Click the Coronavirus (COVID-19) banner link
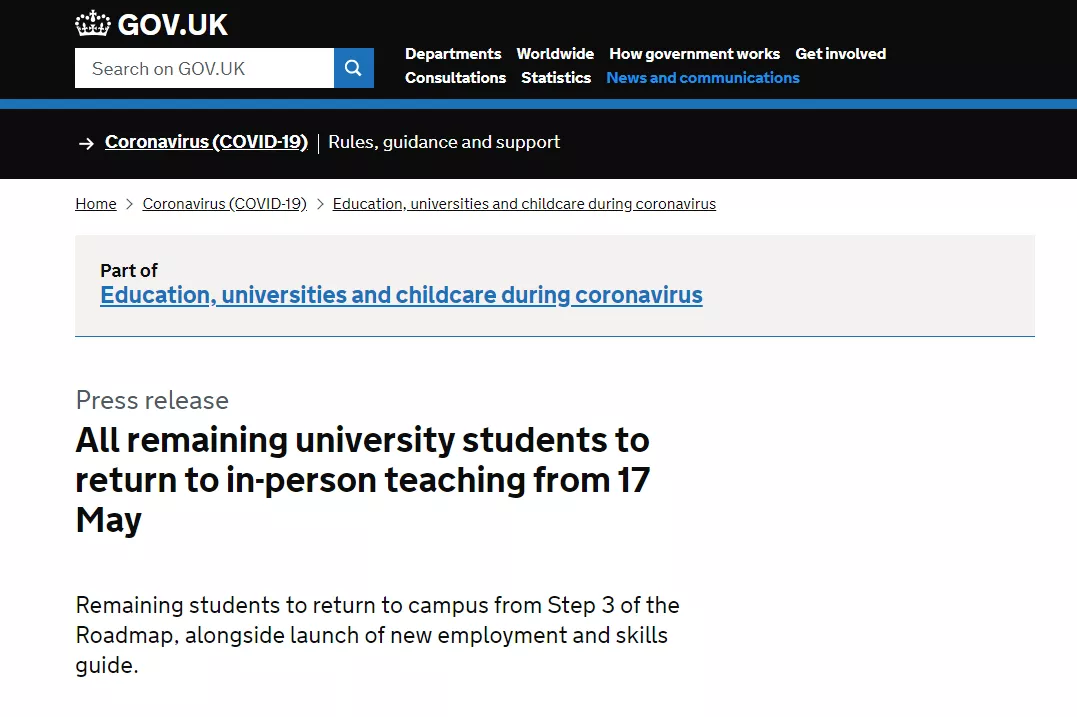Screen dimensions: 1077x717 pos(206,142)
